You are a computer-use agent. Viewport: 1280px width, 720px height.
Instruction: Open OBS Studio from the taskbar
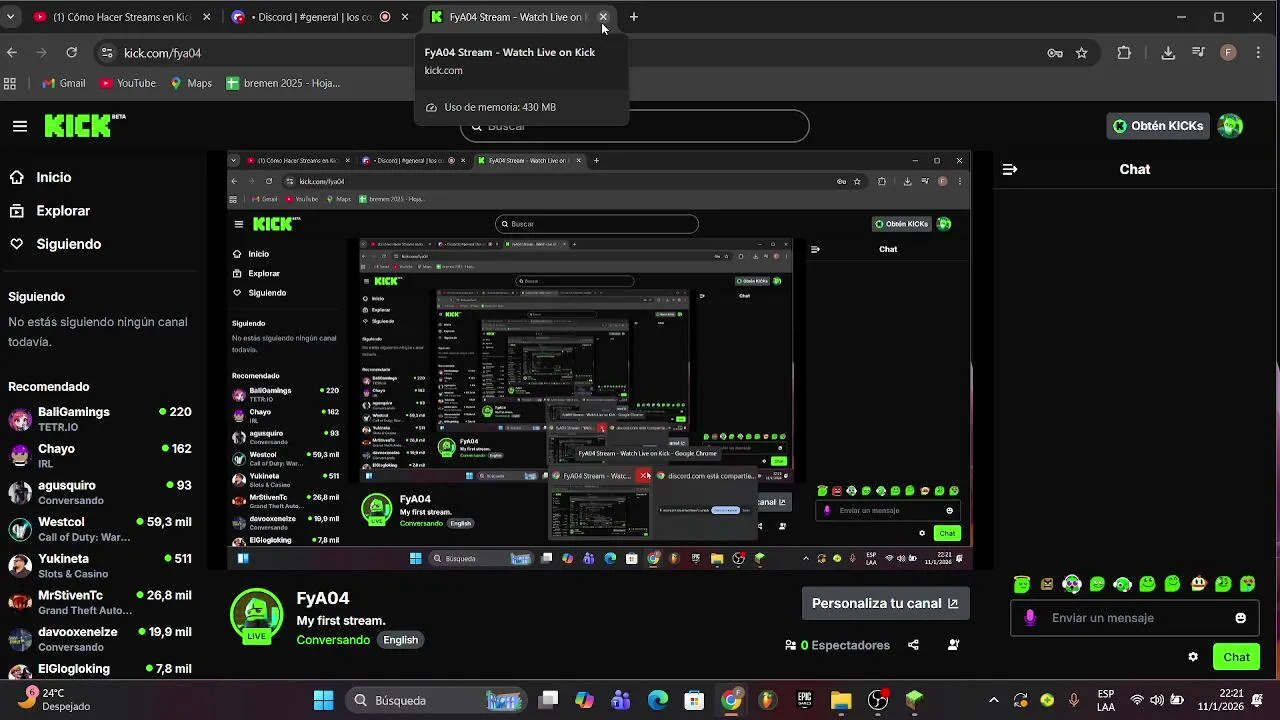pyautogui.click(x=878, y=700)
